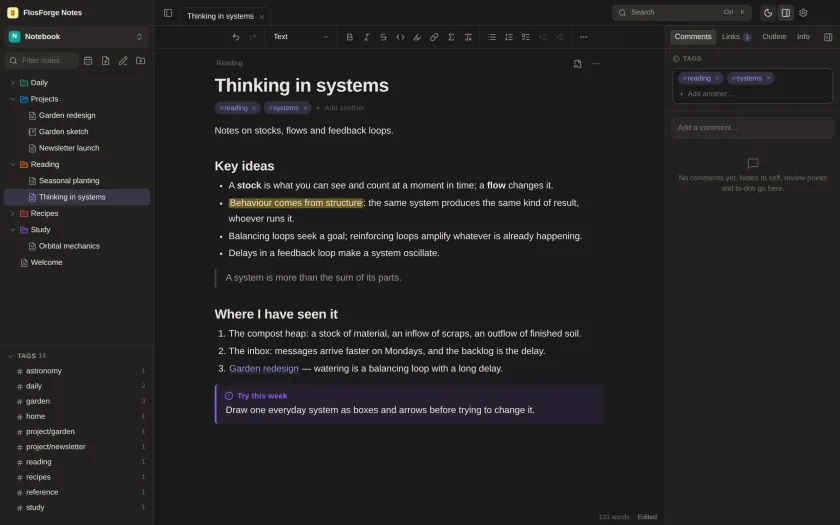Create a new note from the sidebar
840x525 pixels.
[106, 61]
